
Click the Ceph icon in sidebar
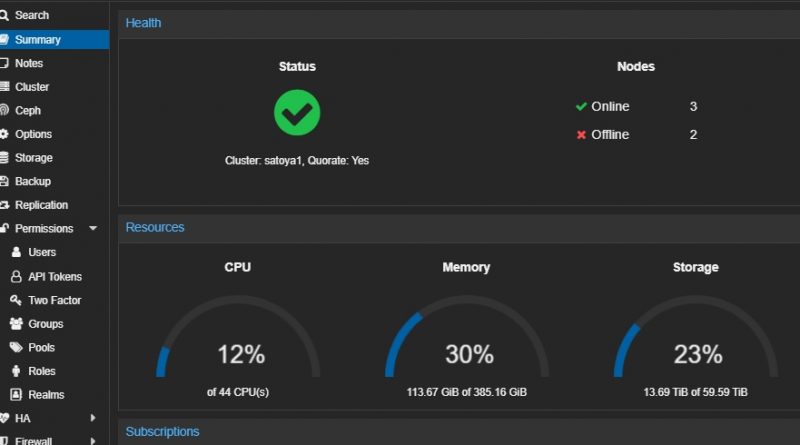click(x=5, y=111)
